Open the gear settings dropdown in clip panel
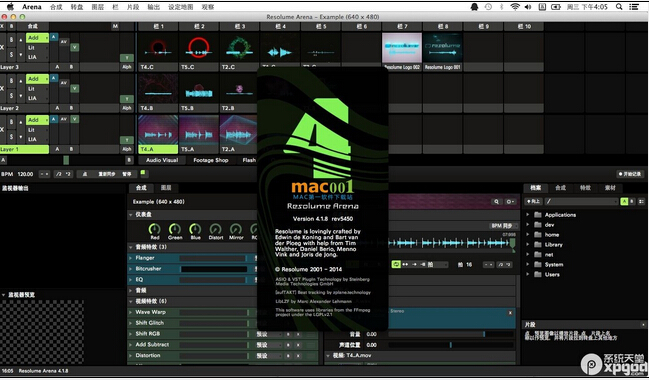The image size is (649, 380). tap(510, 202)
